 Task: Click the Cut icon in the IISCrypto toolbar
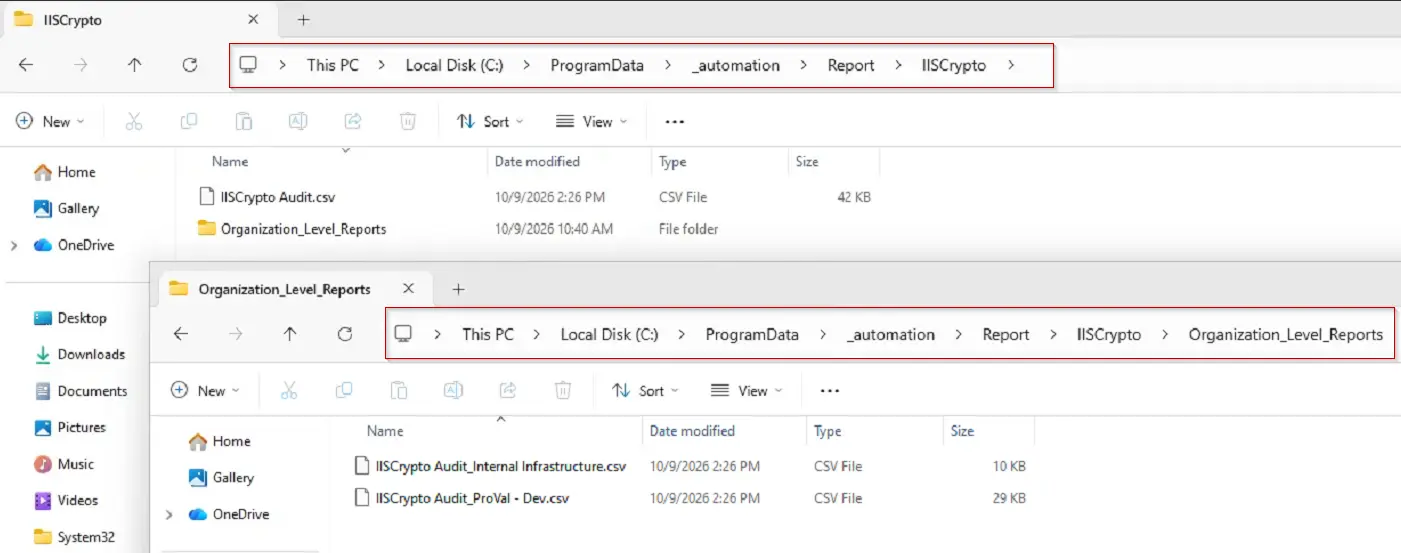click(134, 121)
